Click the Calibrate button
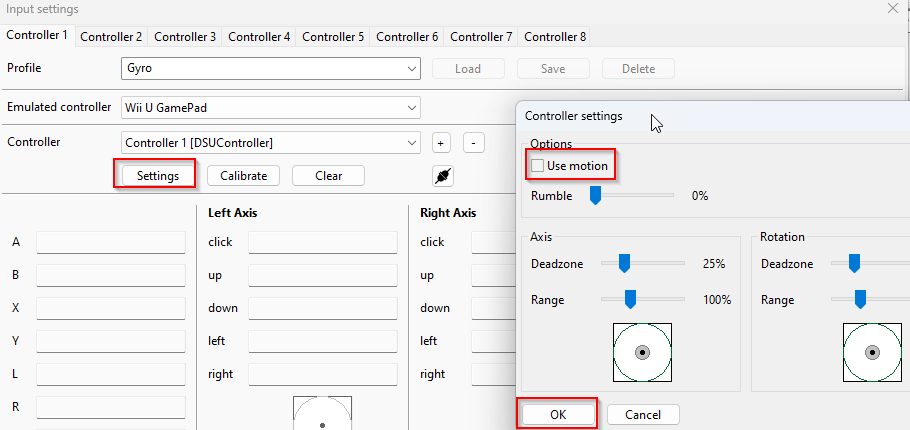Screen dimensions: 910x430 coord(244,176)
